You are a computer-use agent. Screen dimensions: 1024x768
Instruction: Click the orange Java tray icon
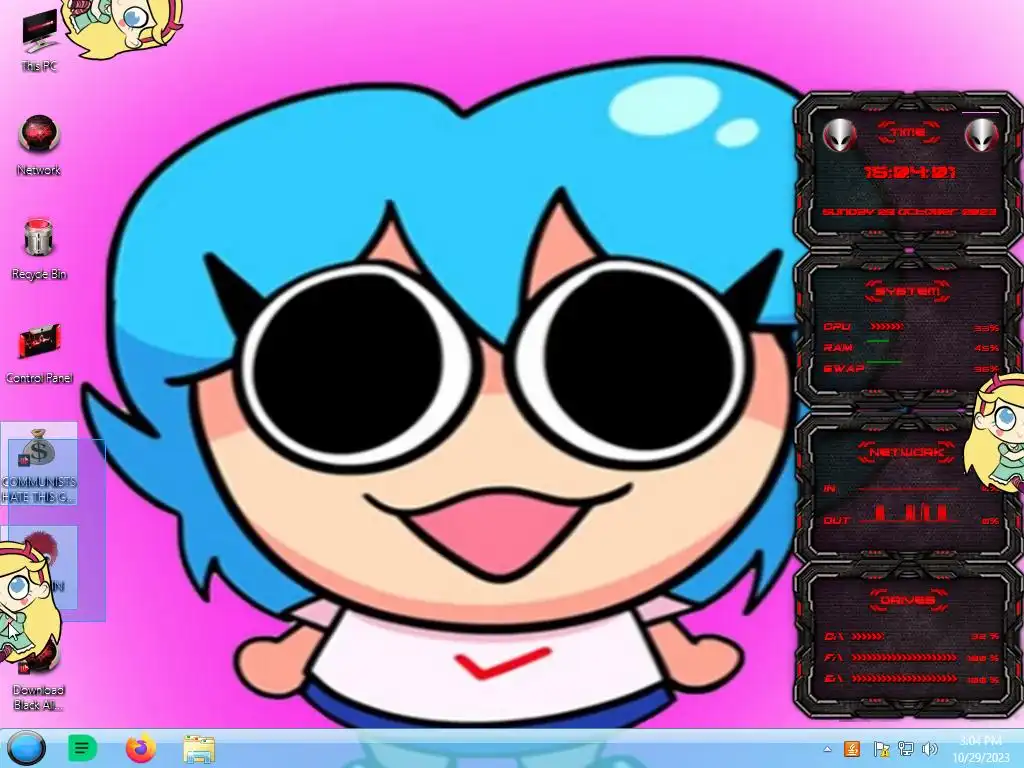(852, 748)
